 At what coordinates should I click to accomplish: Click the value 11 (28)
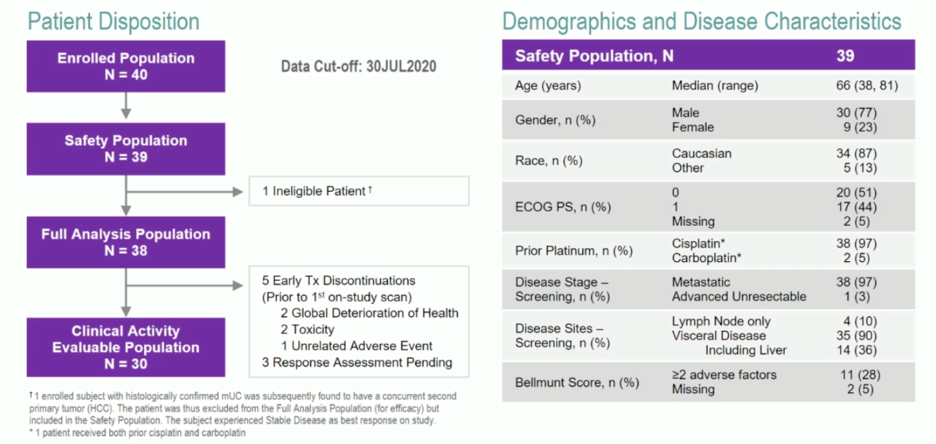tap(860, 375)
